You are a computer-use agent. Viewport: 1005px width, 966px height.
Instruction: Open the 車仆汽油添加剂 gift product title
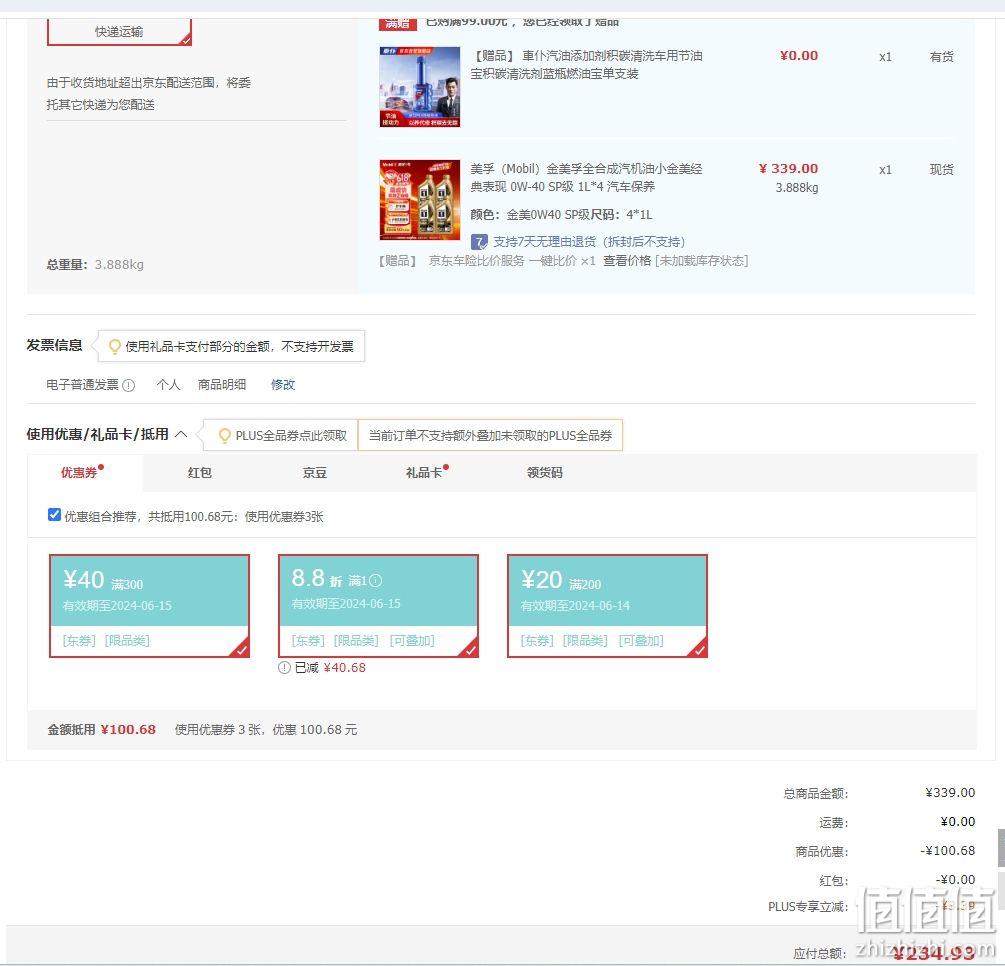pos(586,65)
